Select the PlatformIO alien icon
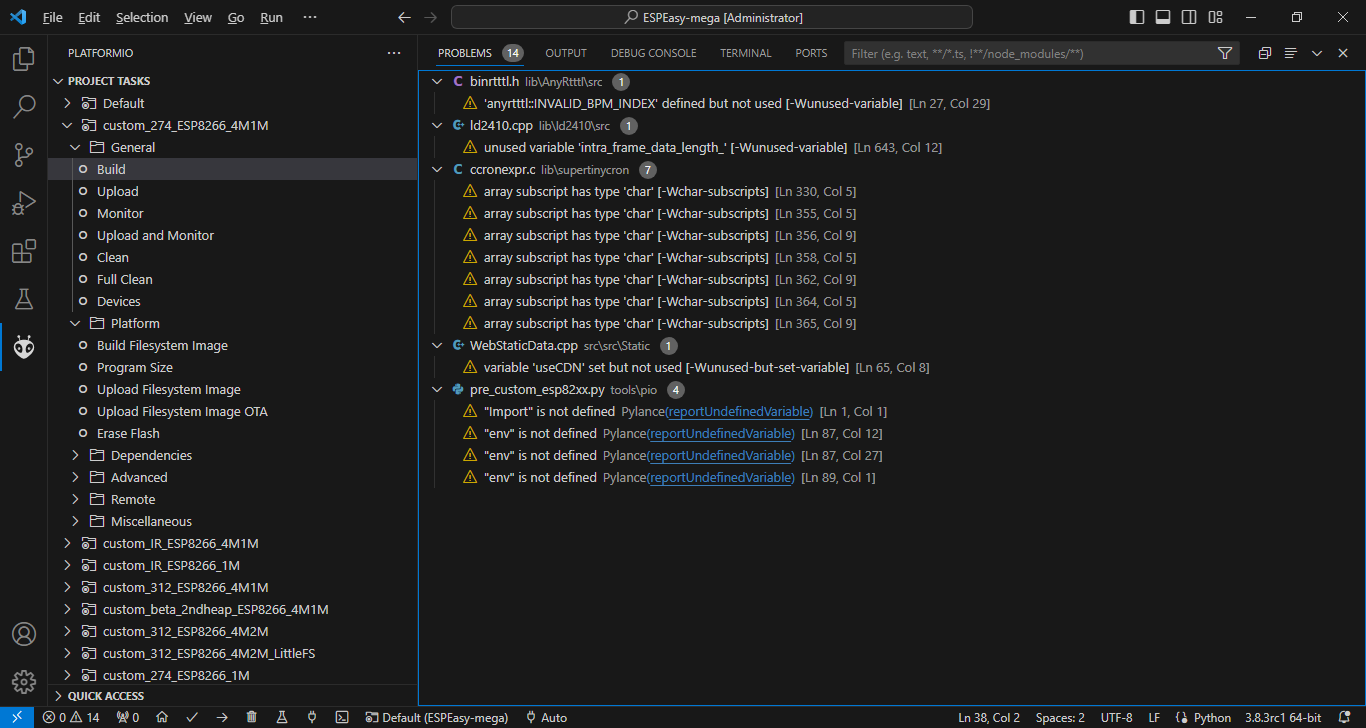This screenshot has height=728, width=1366. click(24, 347)
